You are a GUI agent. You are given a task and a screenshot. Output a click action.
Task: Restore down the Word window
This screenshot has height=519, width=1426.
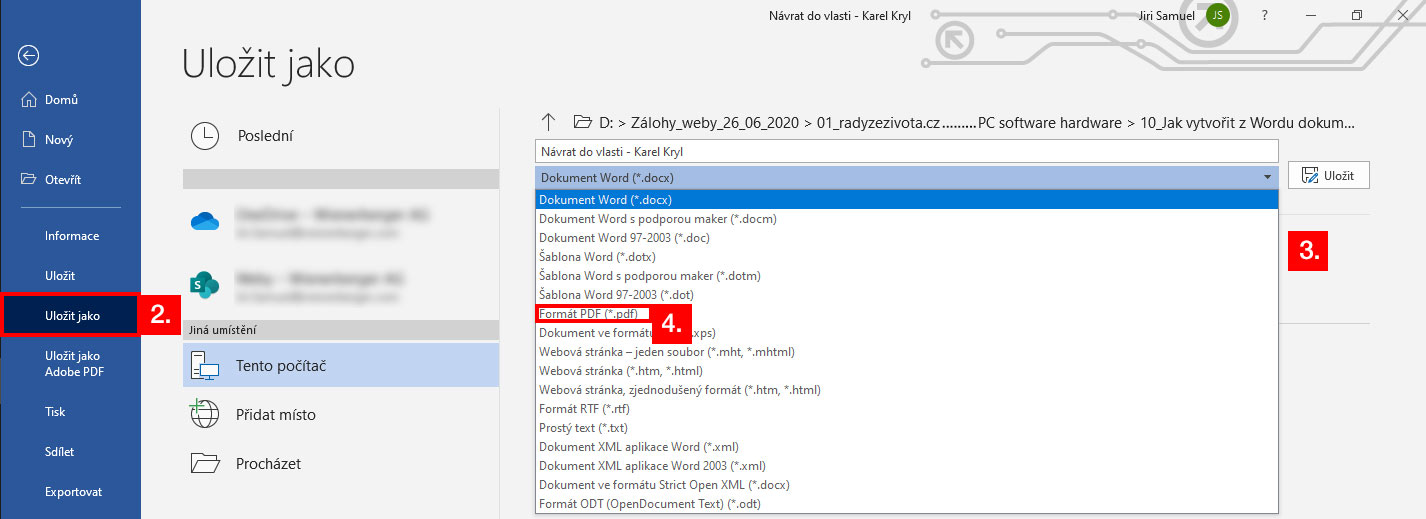pos(1357,15)
